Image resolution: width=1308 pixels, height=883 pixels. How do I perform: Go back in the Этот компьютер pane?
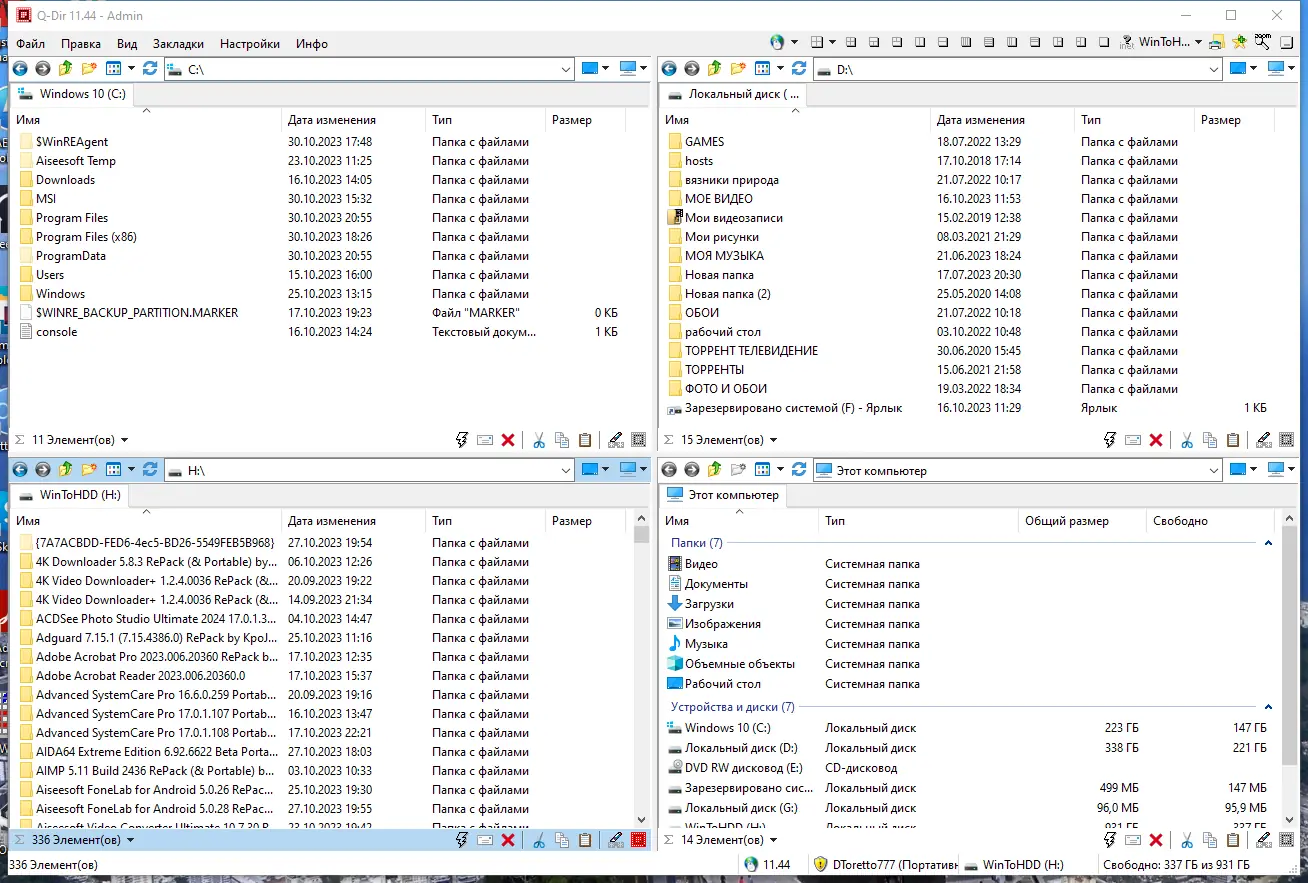(668, 470)
